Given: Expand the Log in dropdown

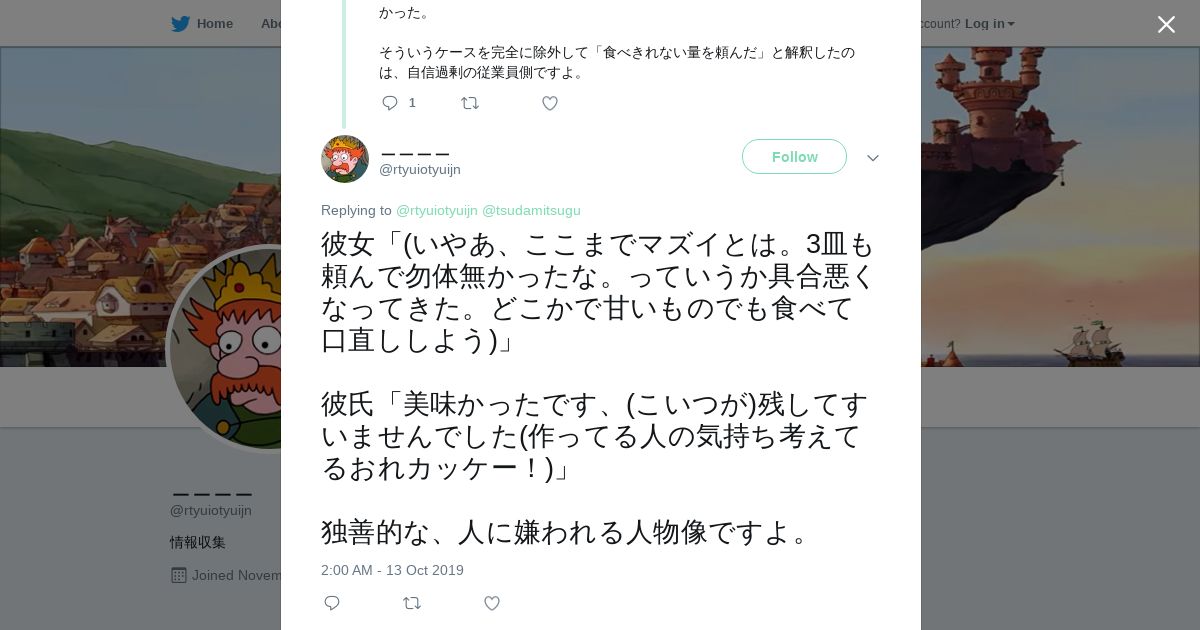Looking at the screenshot, I should point(989,23).
